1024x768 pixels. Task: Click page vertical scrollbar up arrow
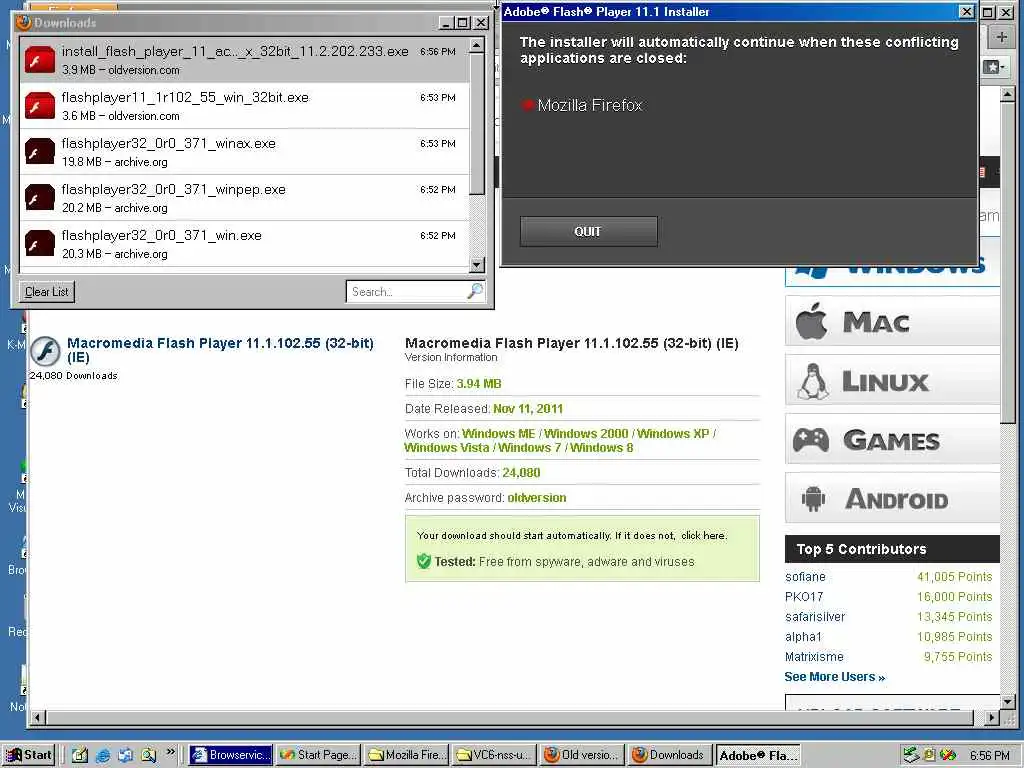click(1008, 95)
